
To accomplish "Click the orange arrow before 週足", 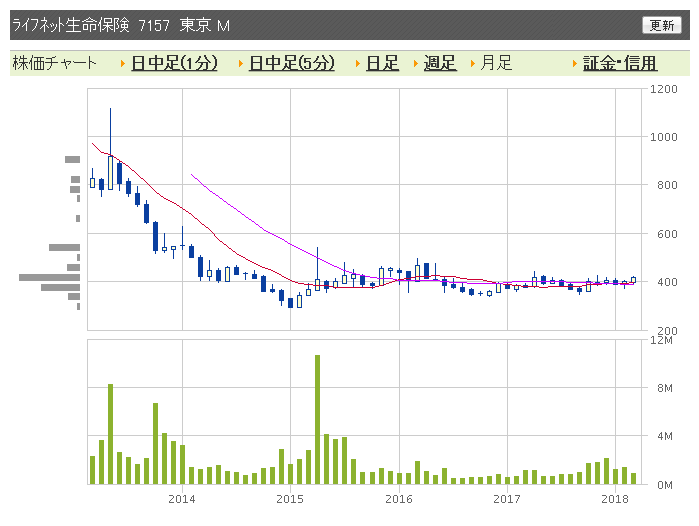I will [415, 64].
